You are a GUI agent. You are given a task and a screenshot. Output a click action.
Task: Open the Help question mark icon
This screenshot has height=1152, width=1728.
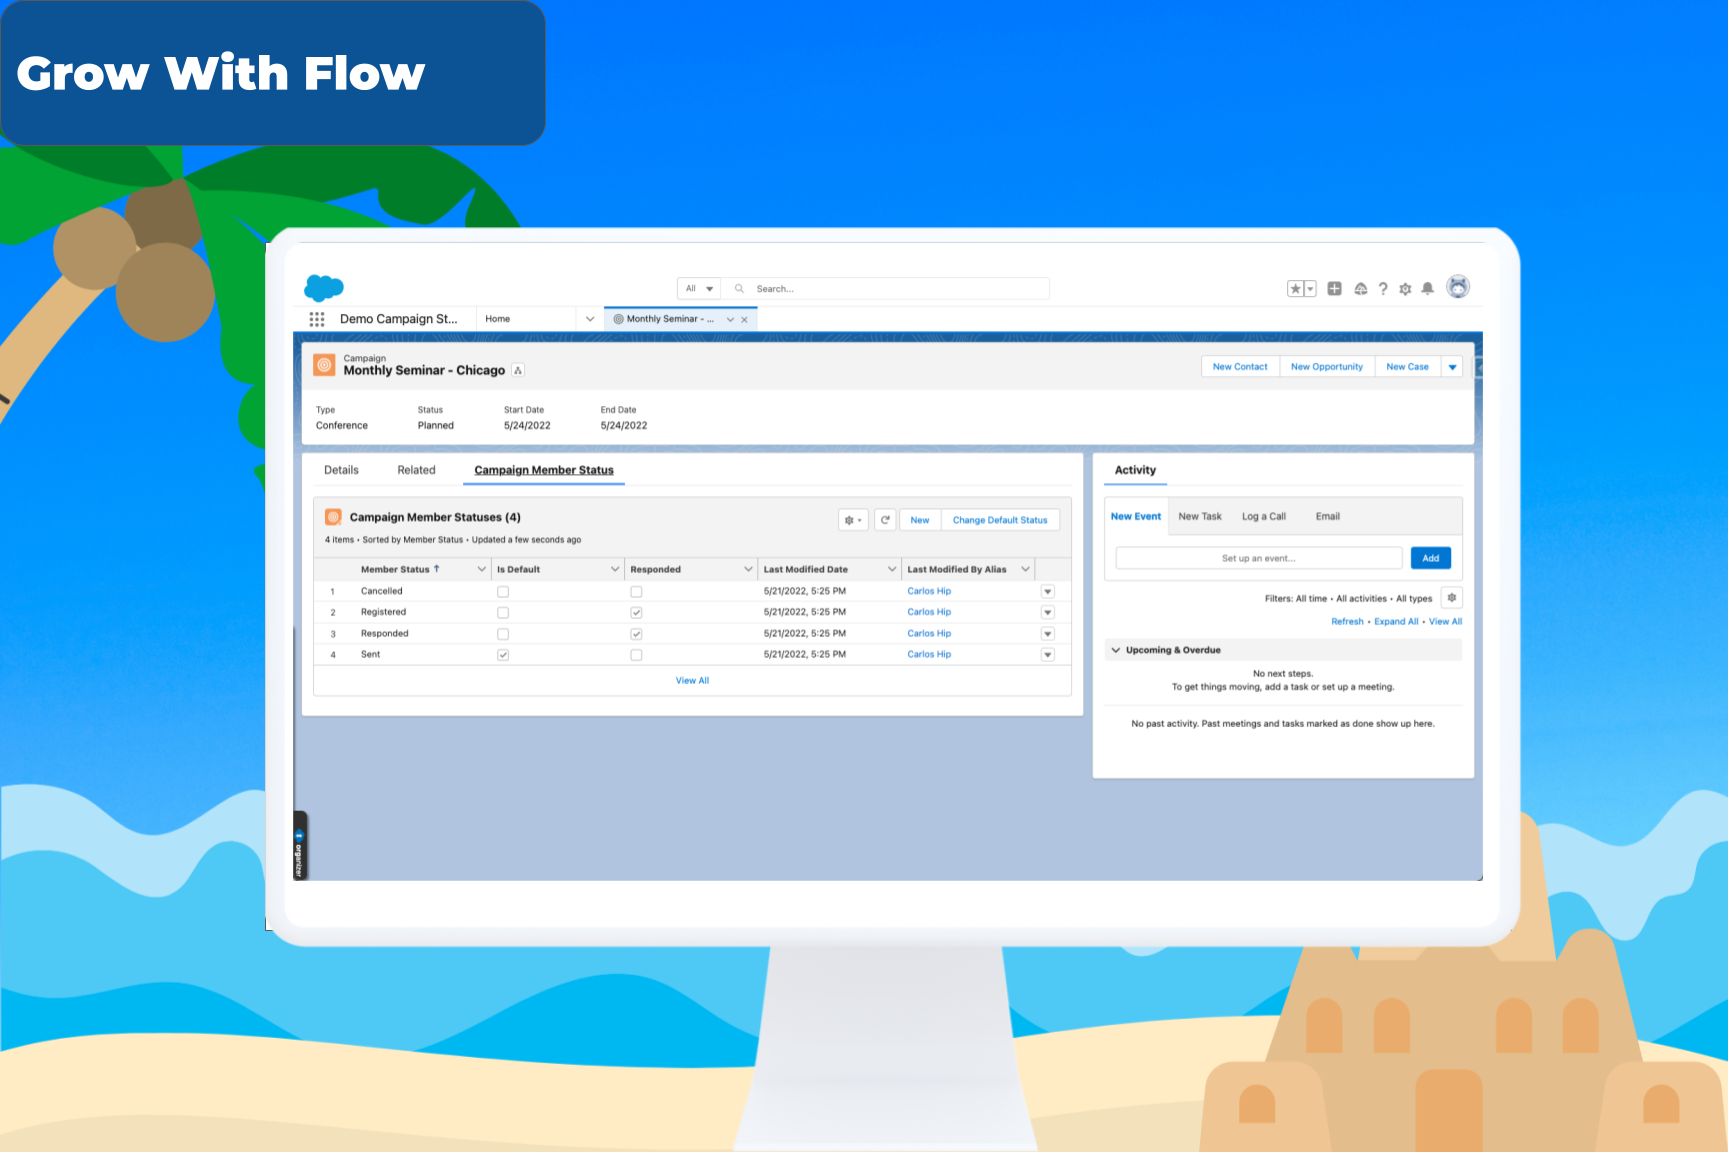(1383, 289)
